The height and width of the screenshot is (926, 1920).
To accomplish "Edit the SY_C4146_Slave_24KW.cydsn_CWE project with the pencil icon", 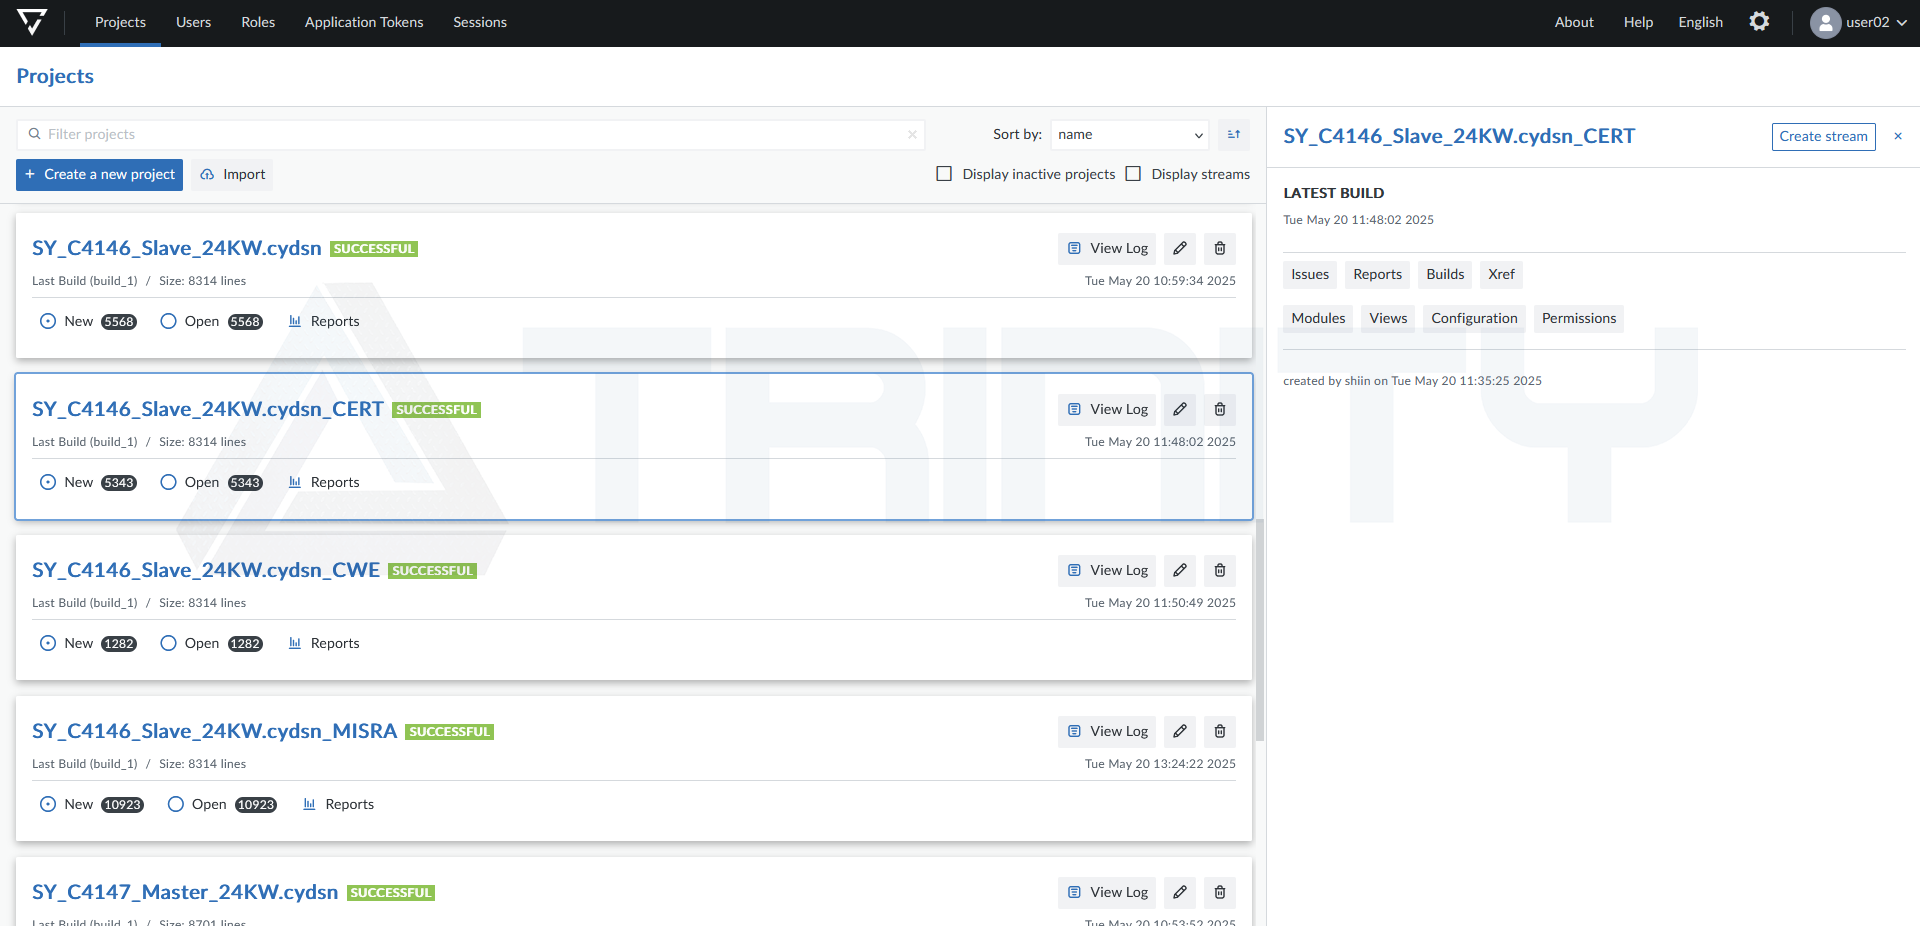I will 1180,570.
